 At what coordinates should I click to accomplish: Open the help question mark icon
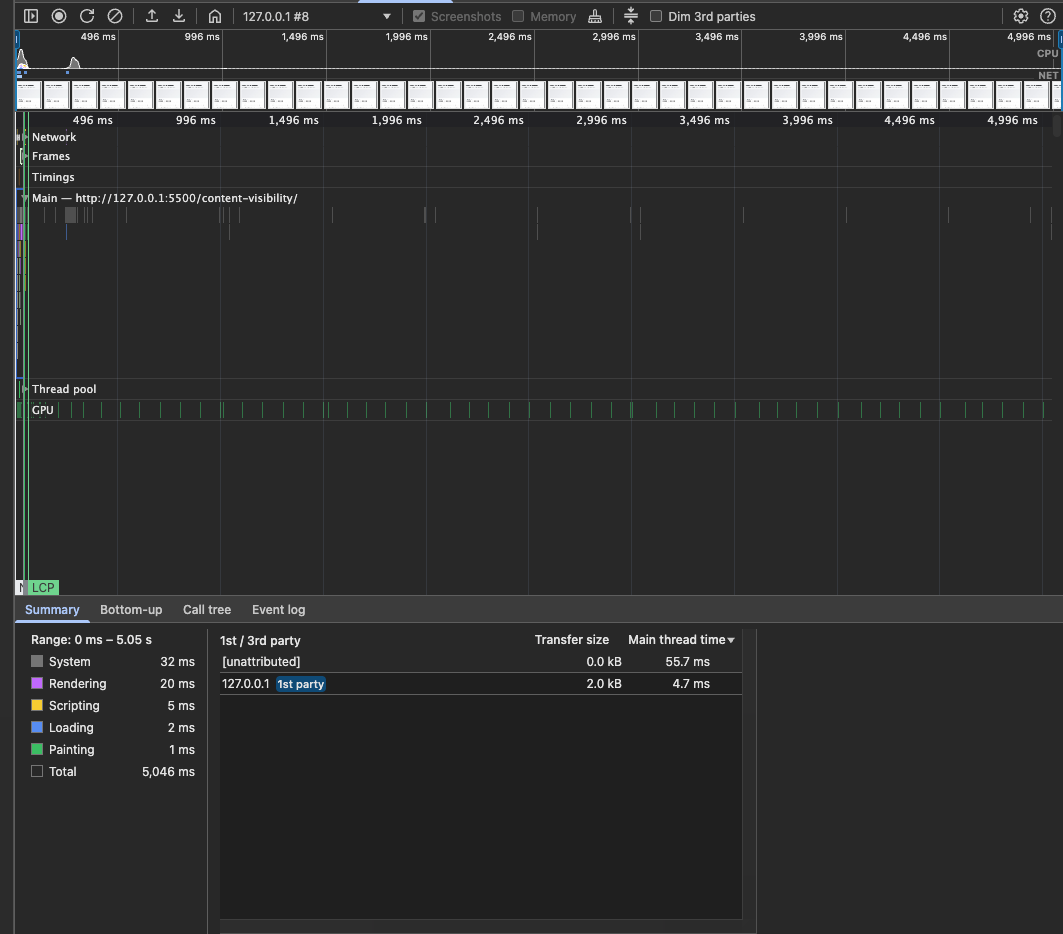coord(1047,16)
